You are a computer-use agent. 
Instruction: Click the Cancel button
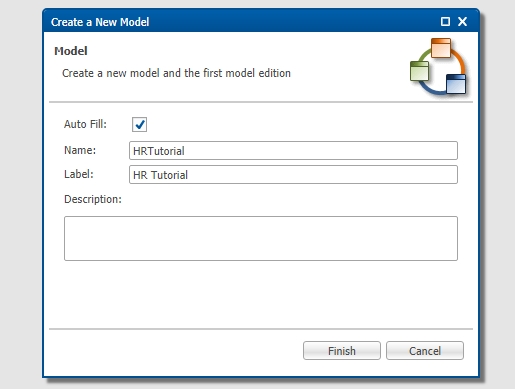point(425,351)
